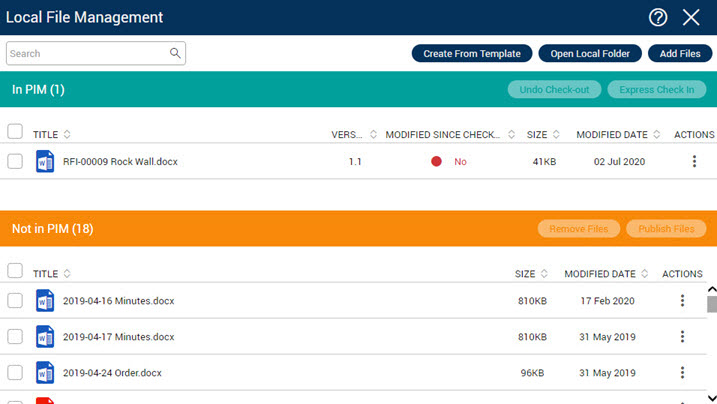This screenshot has width=717, height=404.
Task: Sort Not in PIM list by Size arrows
Action: point(545,273)
